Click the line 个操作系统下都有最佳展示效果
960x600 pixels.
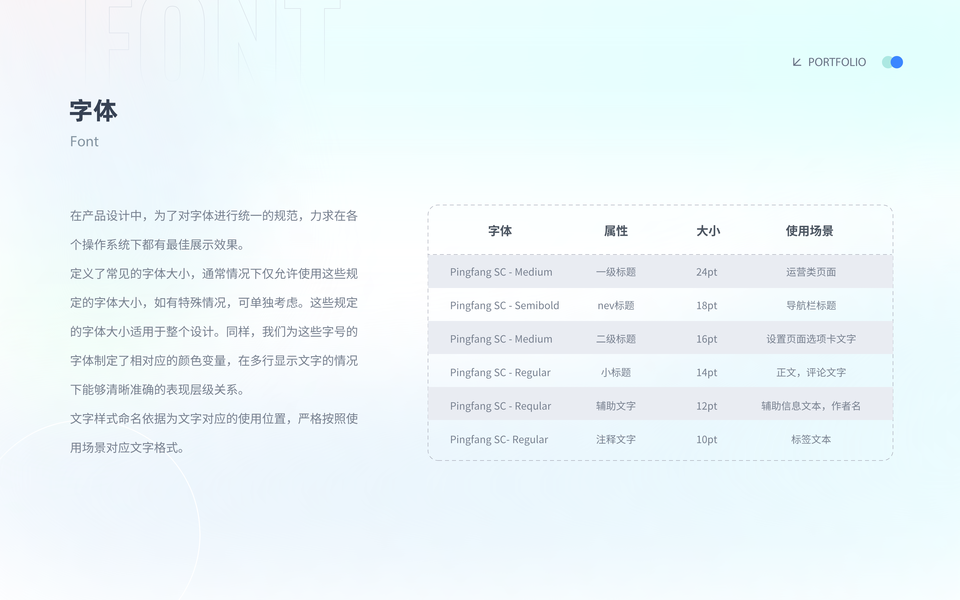point(159,244)
